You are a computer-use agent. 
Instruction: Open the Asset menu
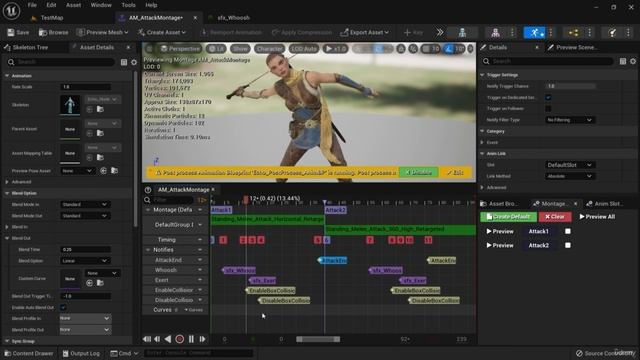tap(73, 5)
